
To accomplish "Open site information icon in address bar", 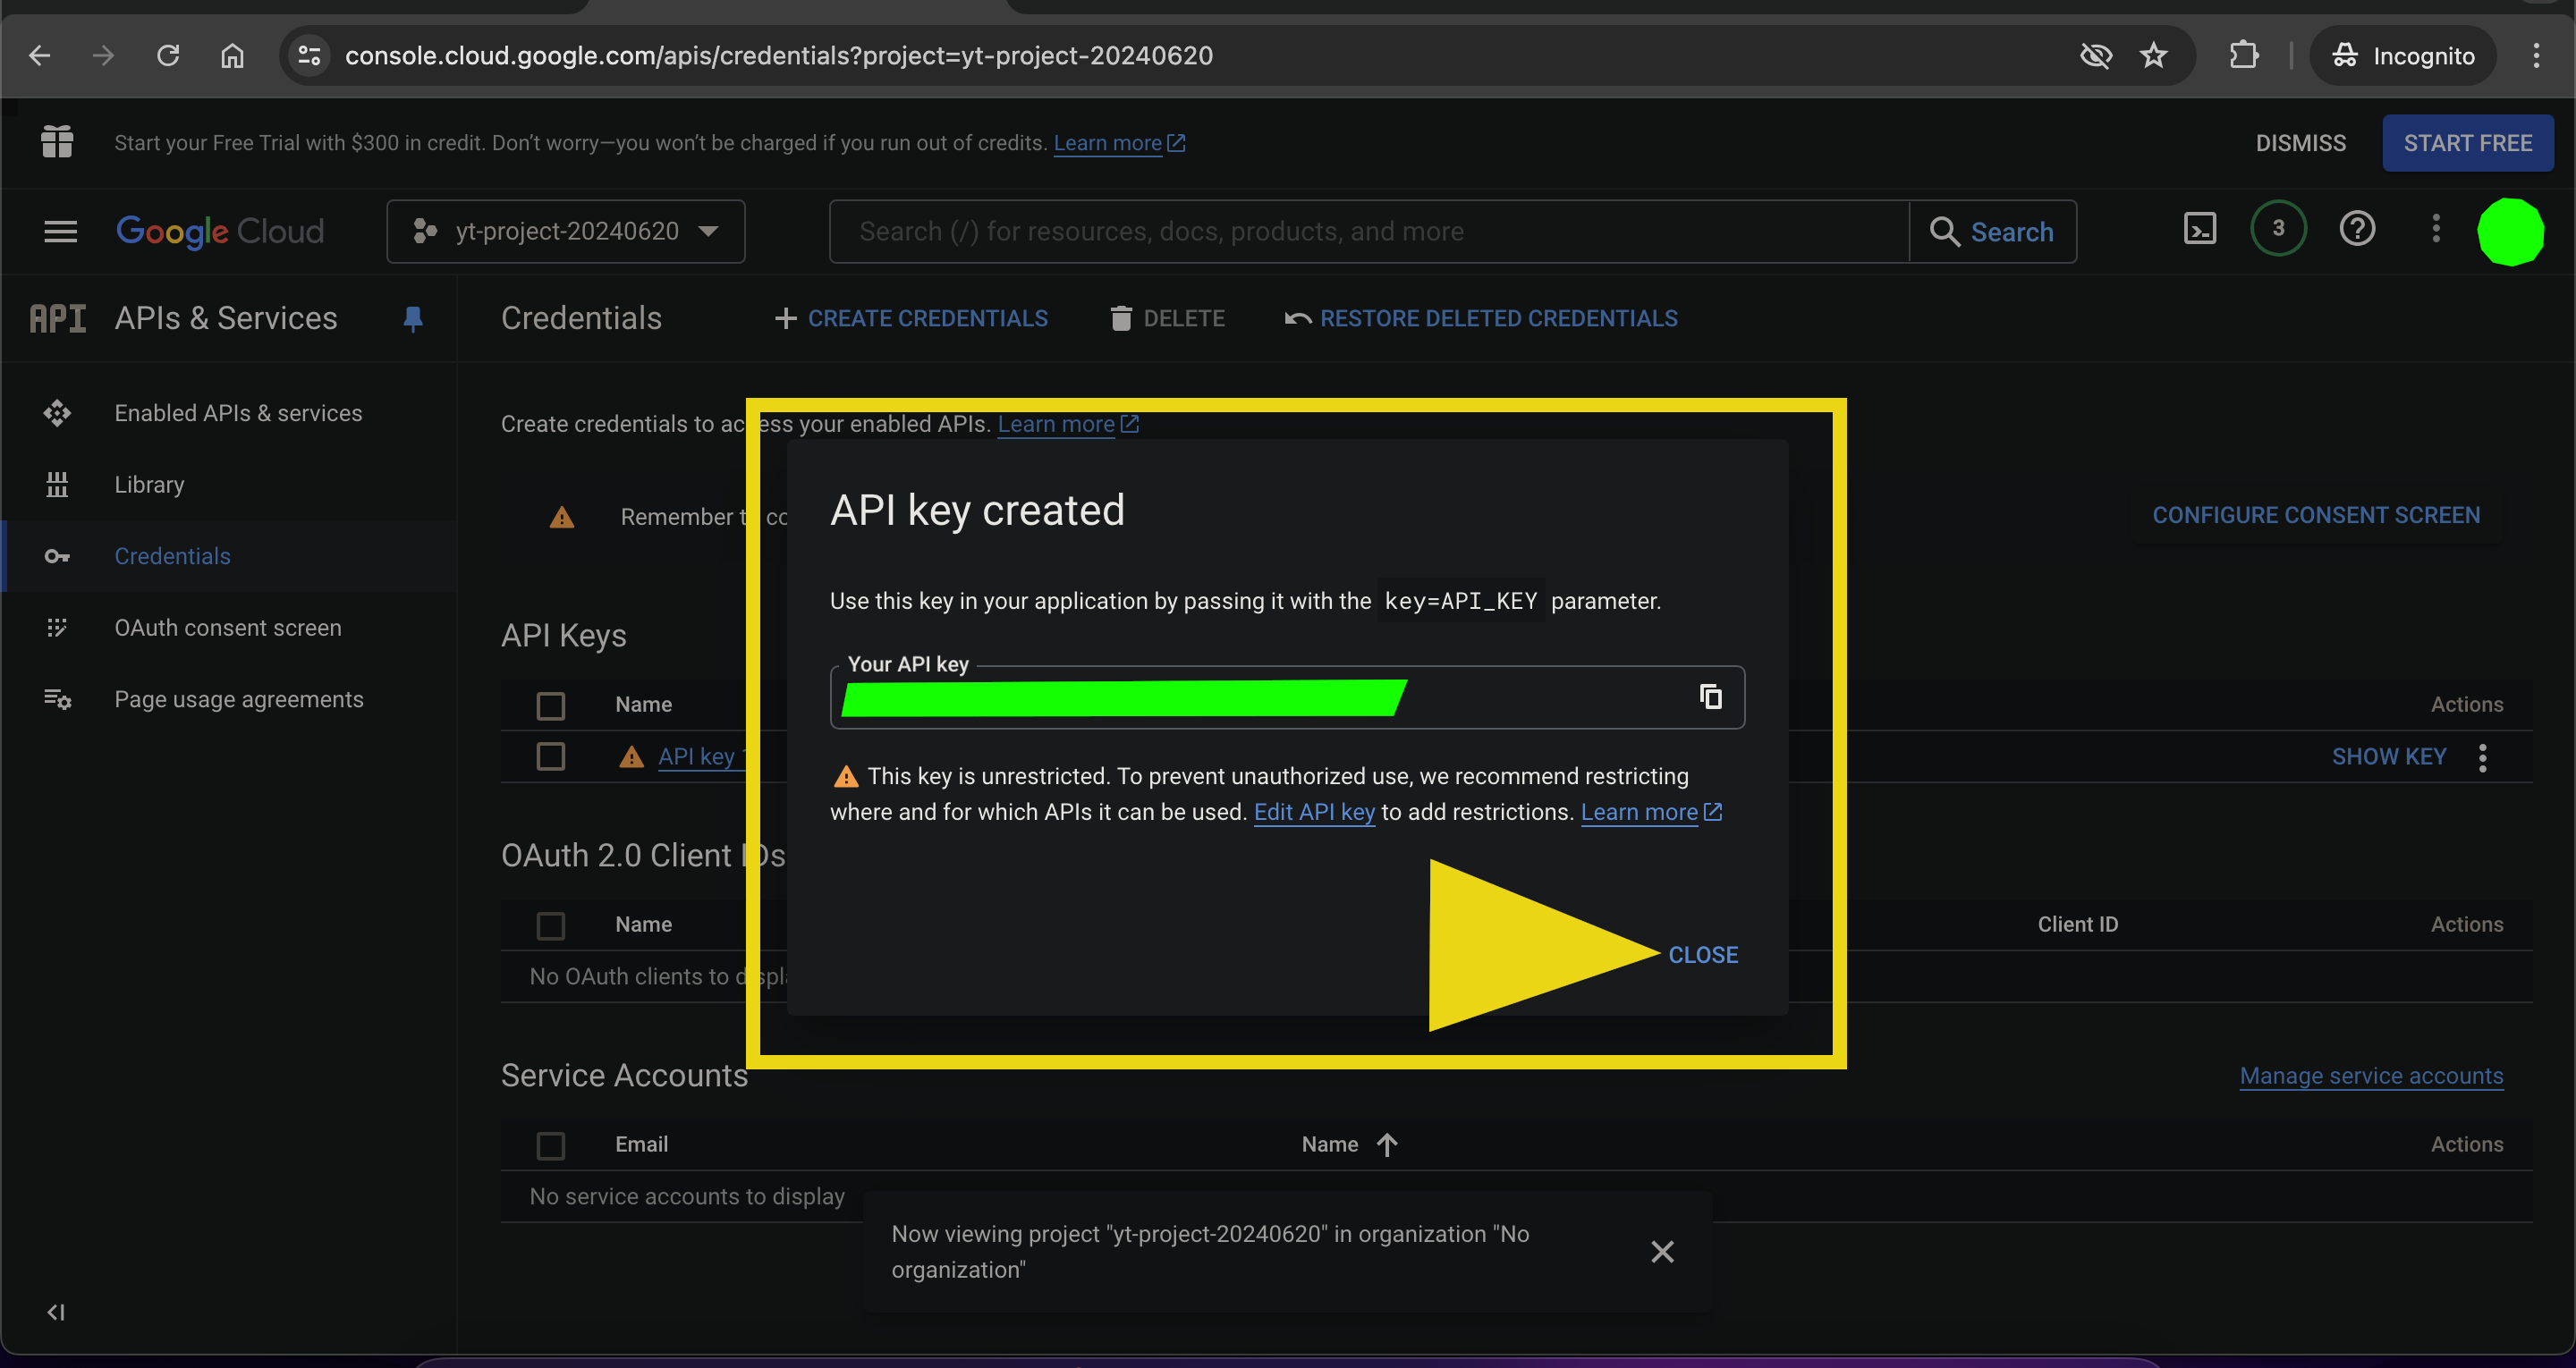I will click(310, 56).
